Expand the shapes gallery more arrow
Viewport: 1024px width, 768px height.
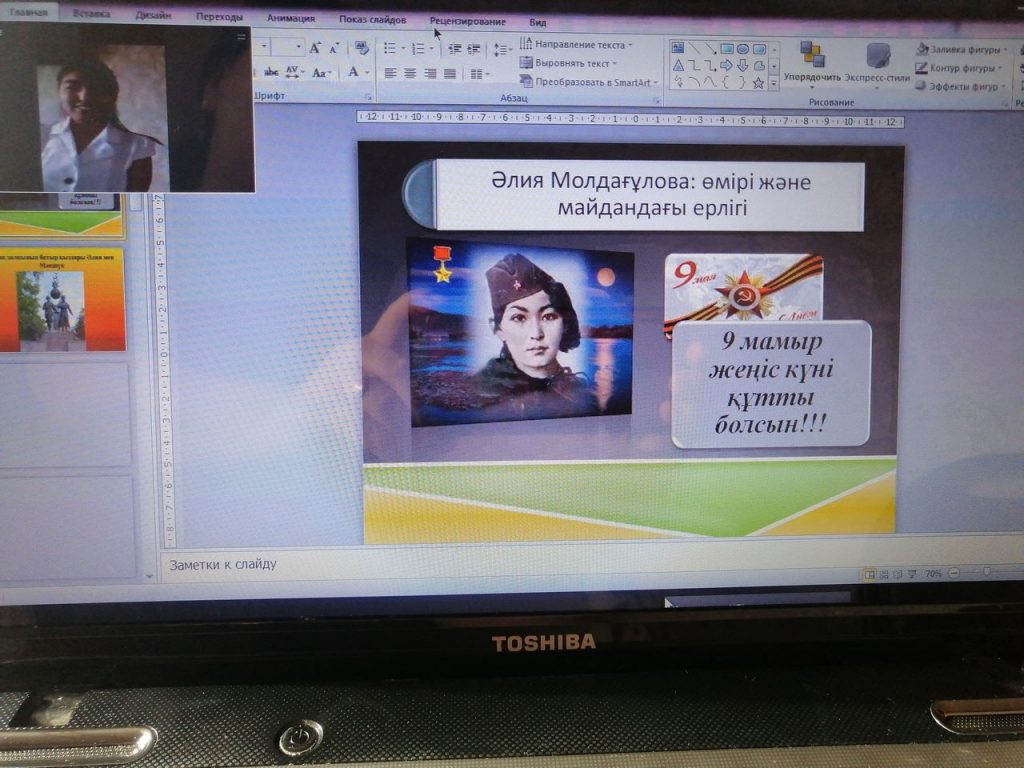(773, 83)
